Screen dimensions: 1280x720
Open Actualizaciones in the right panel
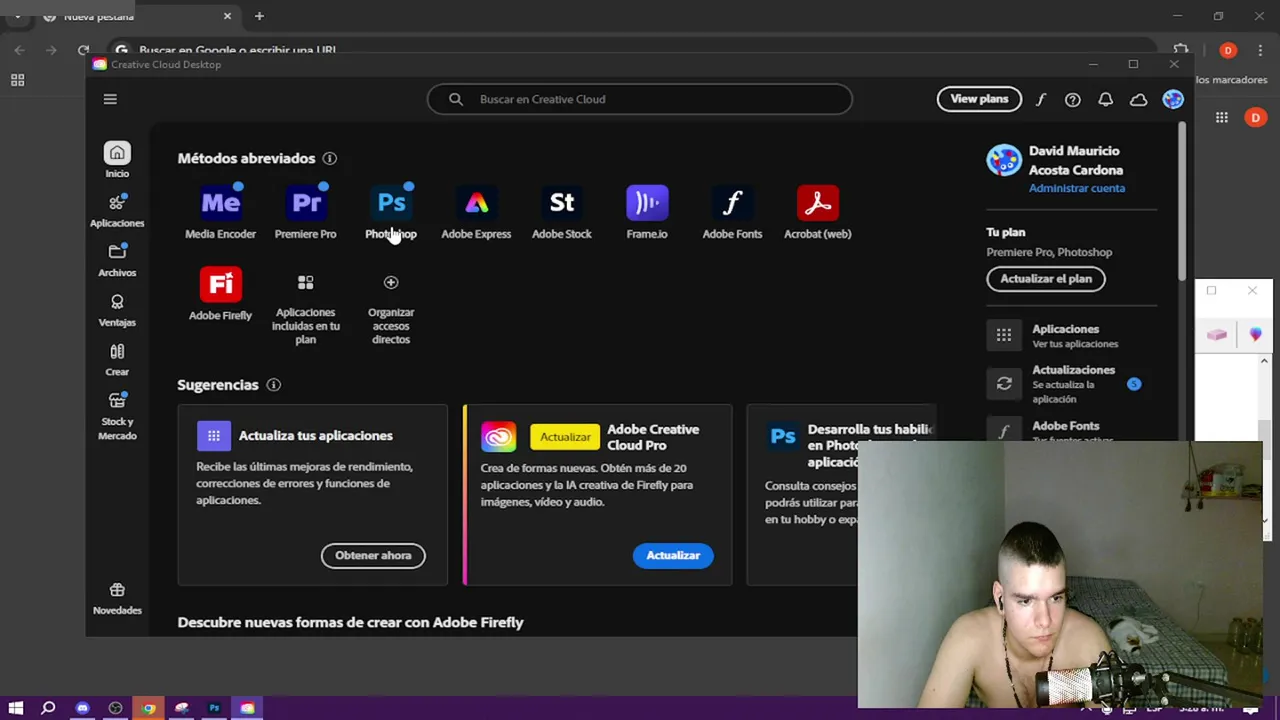click(1070, 384)
